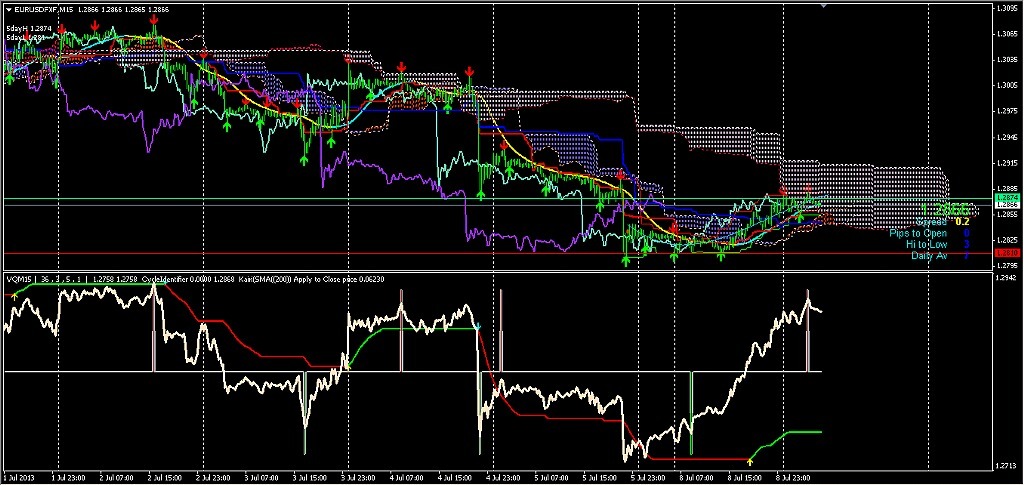Click the 1.2942 indicator scale label
Viewport: 1024px width, 485px height.
[x=1006, y=279]
